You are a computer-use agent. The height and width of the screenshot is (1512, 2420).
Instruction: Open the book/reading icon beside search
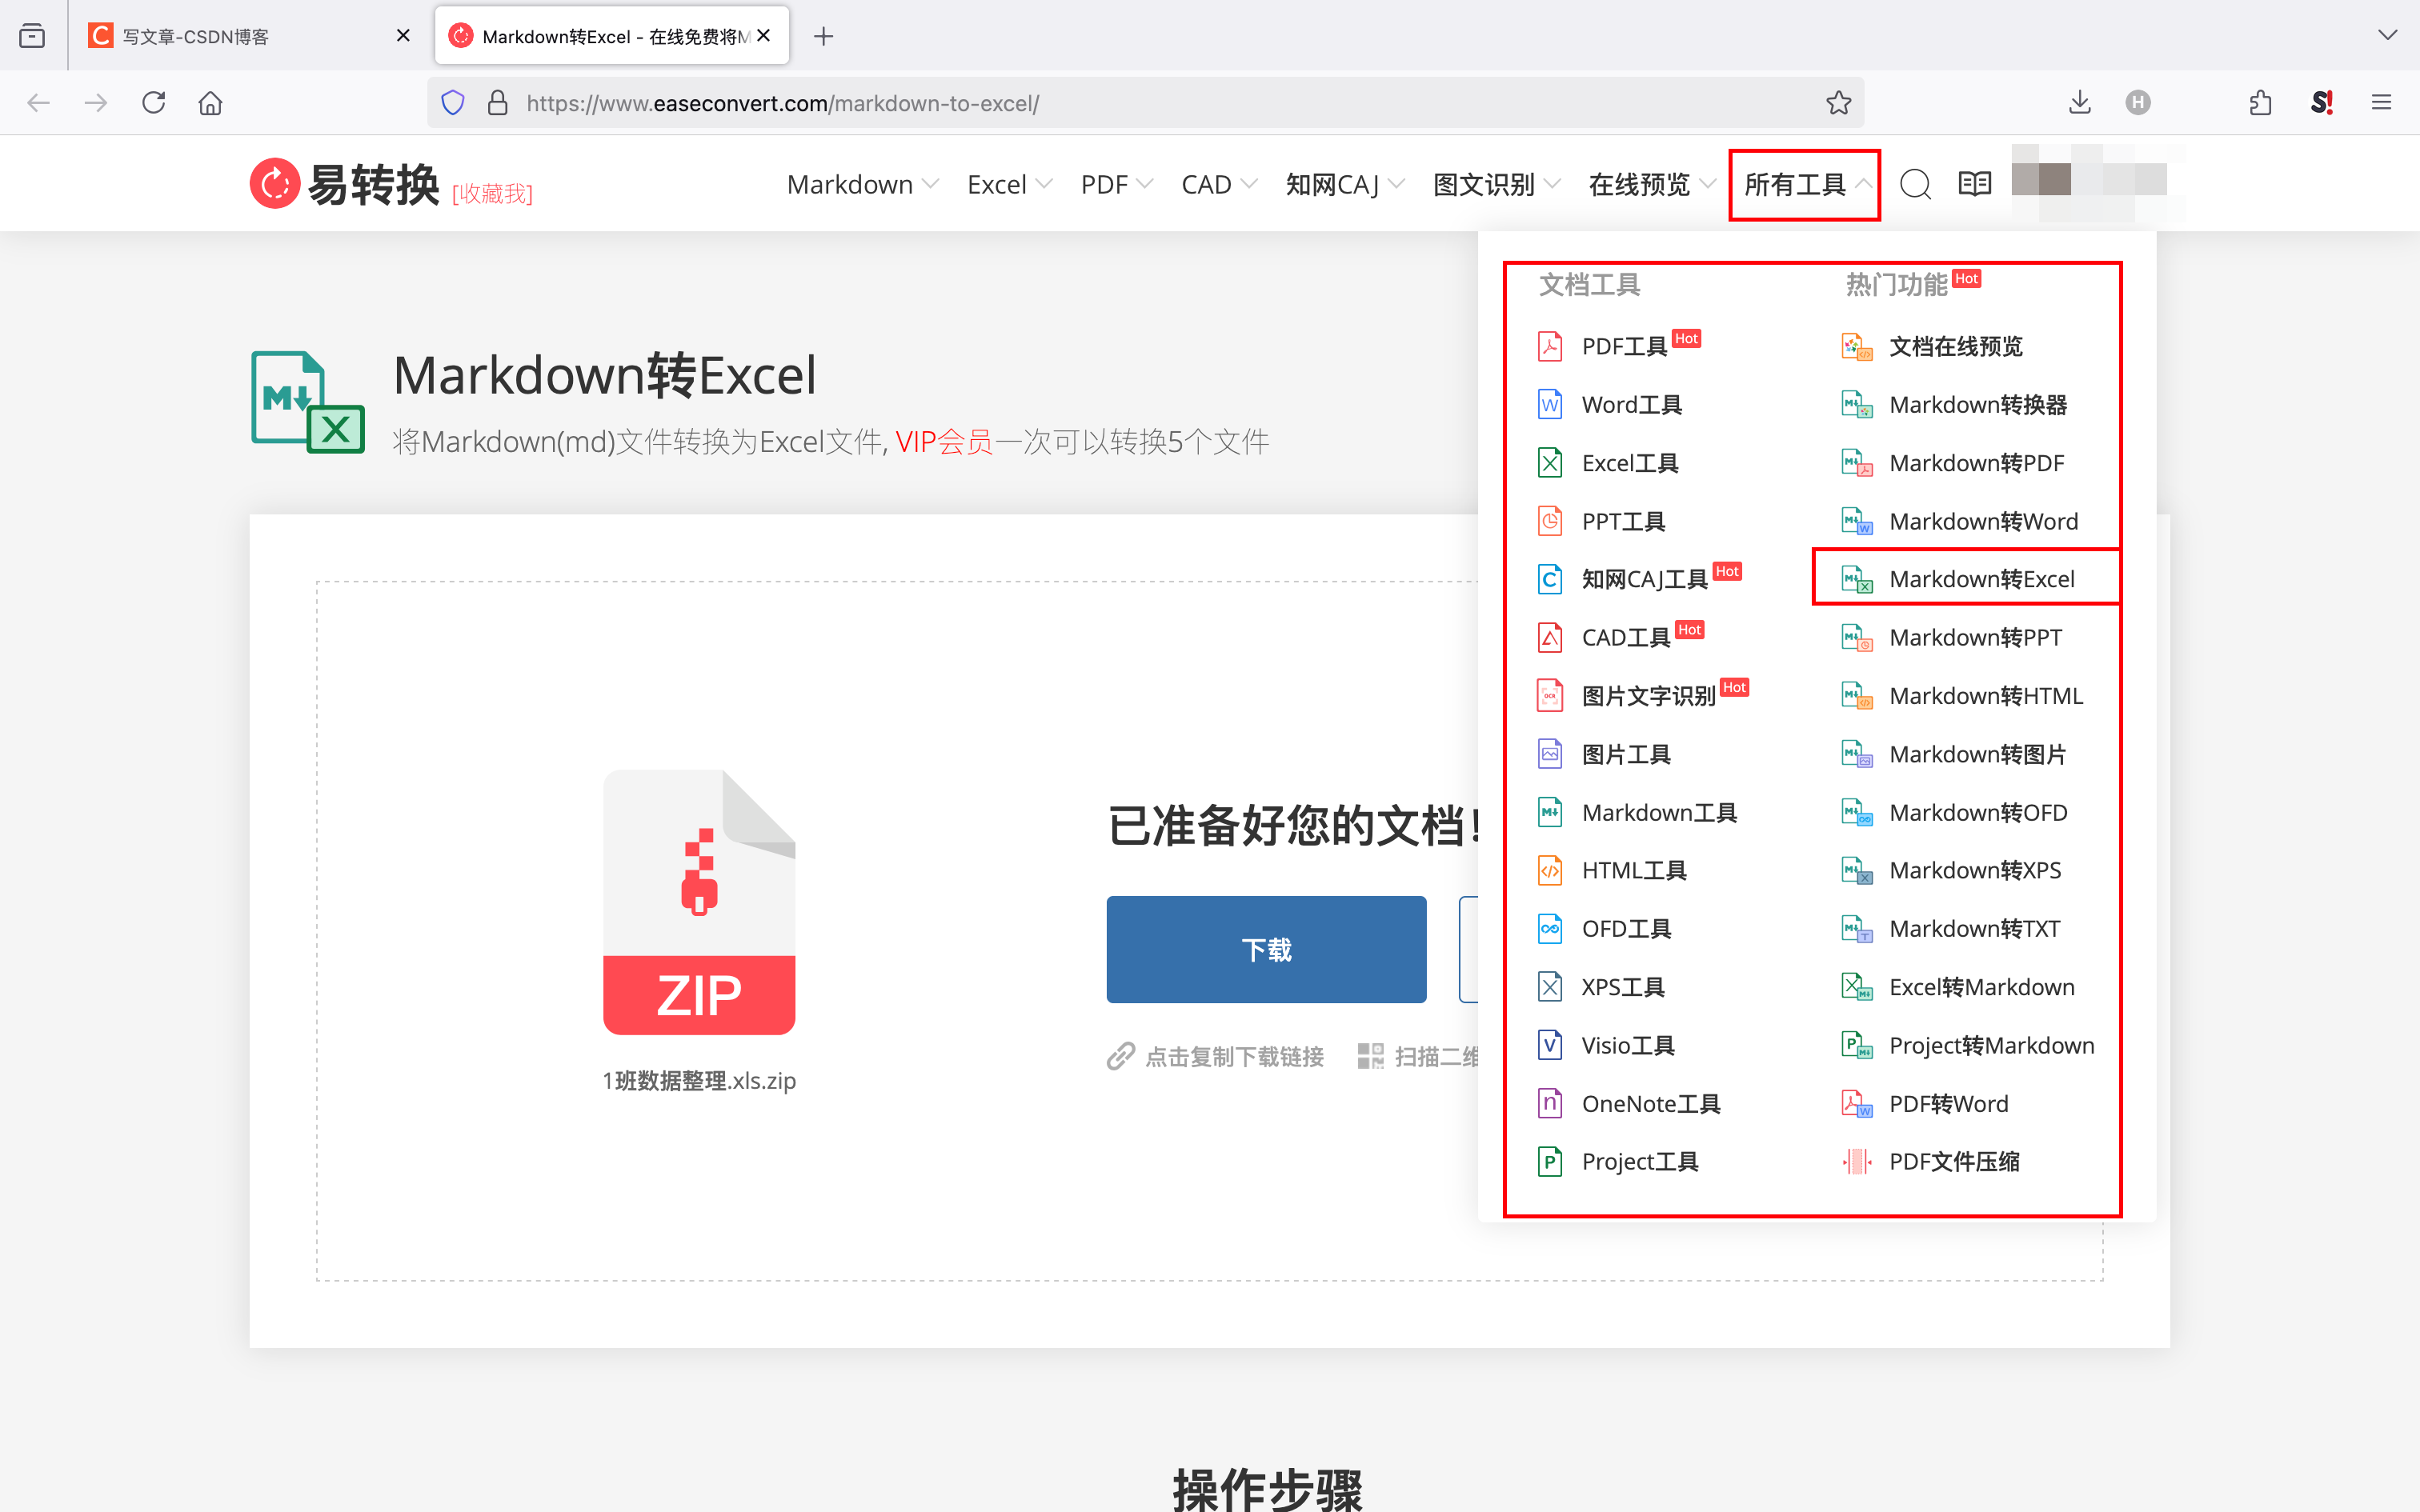click(1974, 184)
